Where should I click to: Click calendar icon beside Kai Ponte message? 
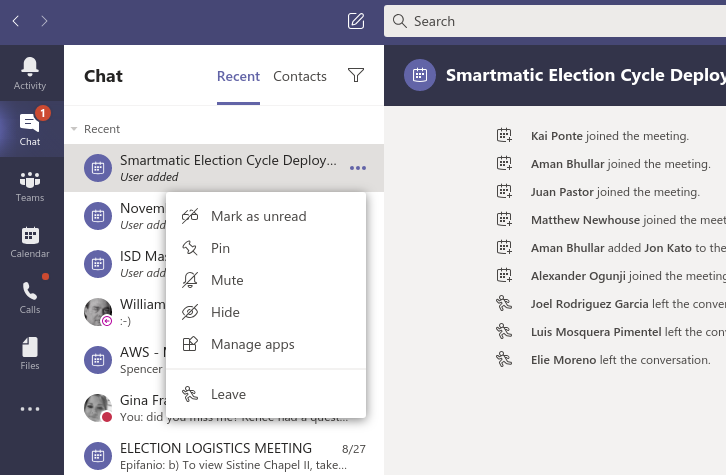click(504, 135)
